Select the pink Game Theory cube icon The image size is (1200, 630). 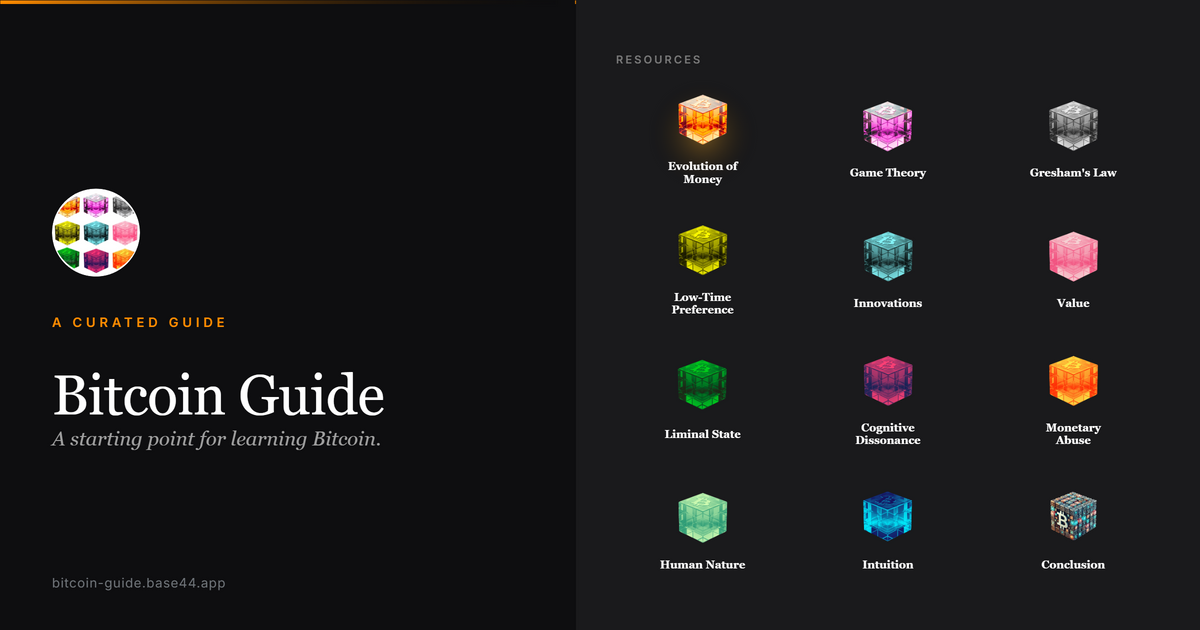coord(888,124)
